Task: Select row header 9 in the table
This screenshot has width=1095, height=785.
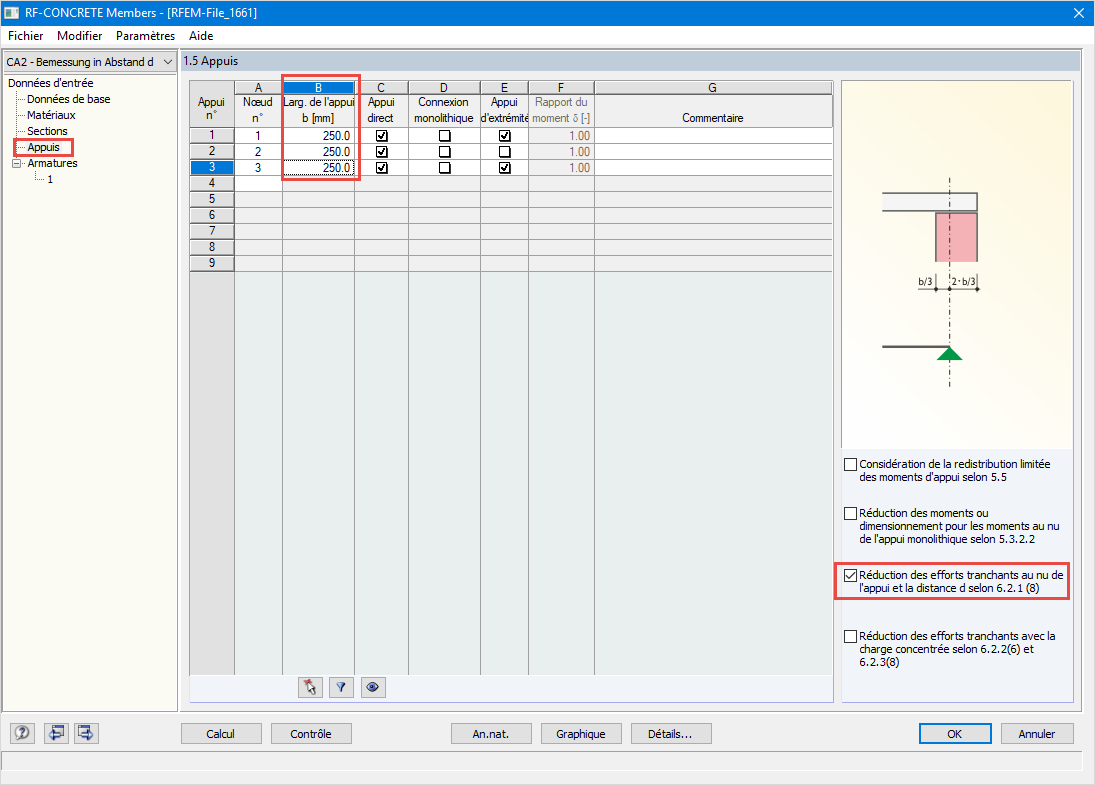Action: pyautogui.click(x=212, y=263)
